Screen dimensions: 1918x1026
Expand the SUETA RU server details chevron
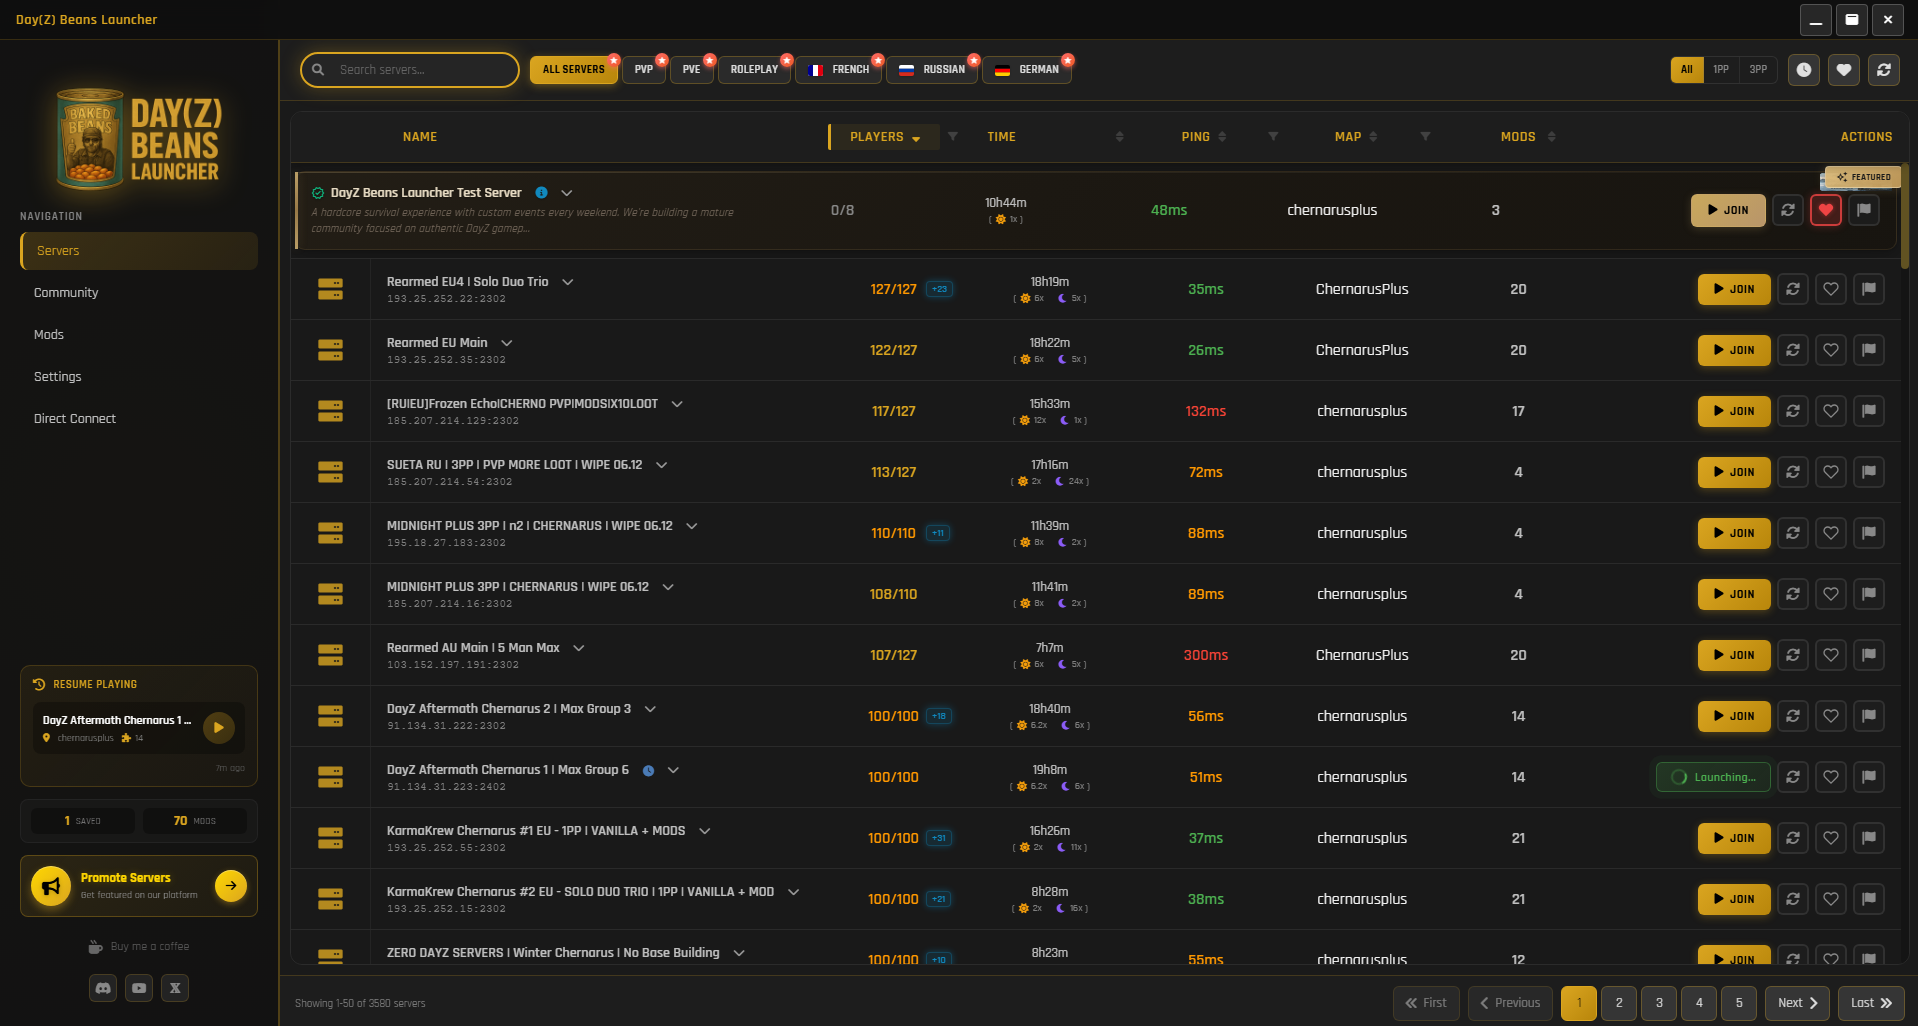coord(661,464)
